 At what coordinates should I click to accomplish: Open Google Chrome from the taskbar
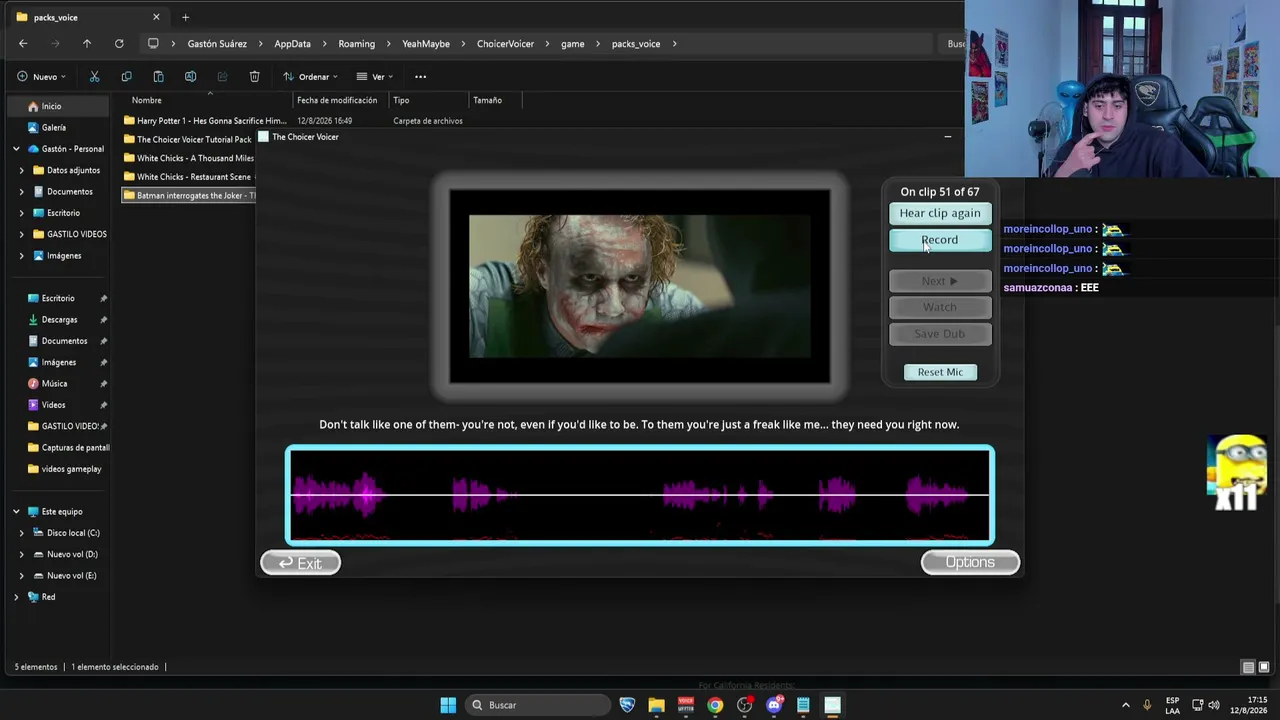click(x=715, y=705)
